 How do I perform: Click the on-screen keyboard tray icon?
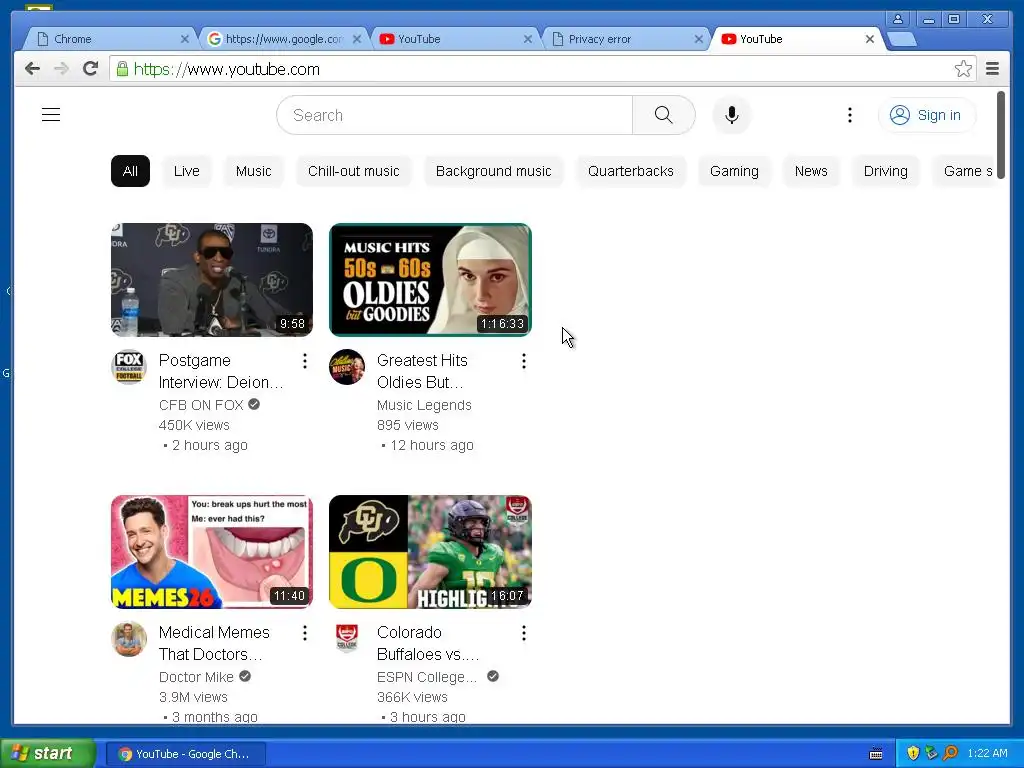(x=876, y=754)
